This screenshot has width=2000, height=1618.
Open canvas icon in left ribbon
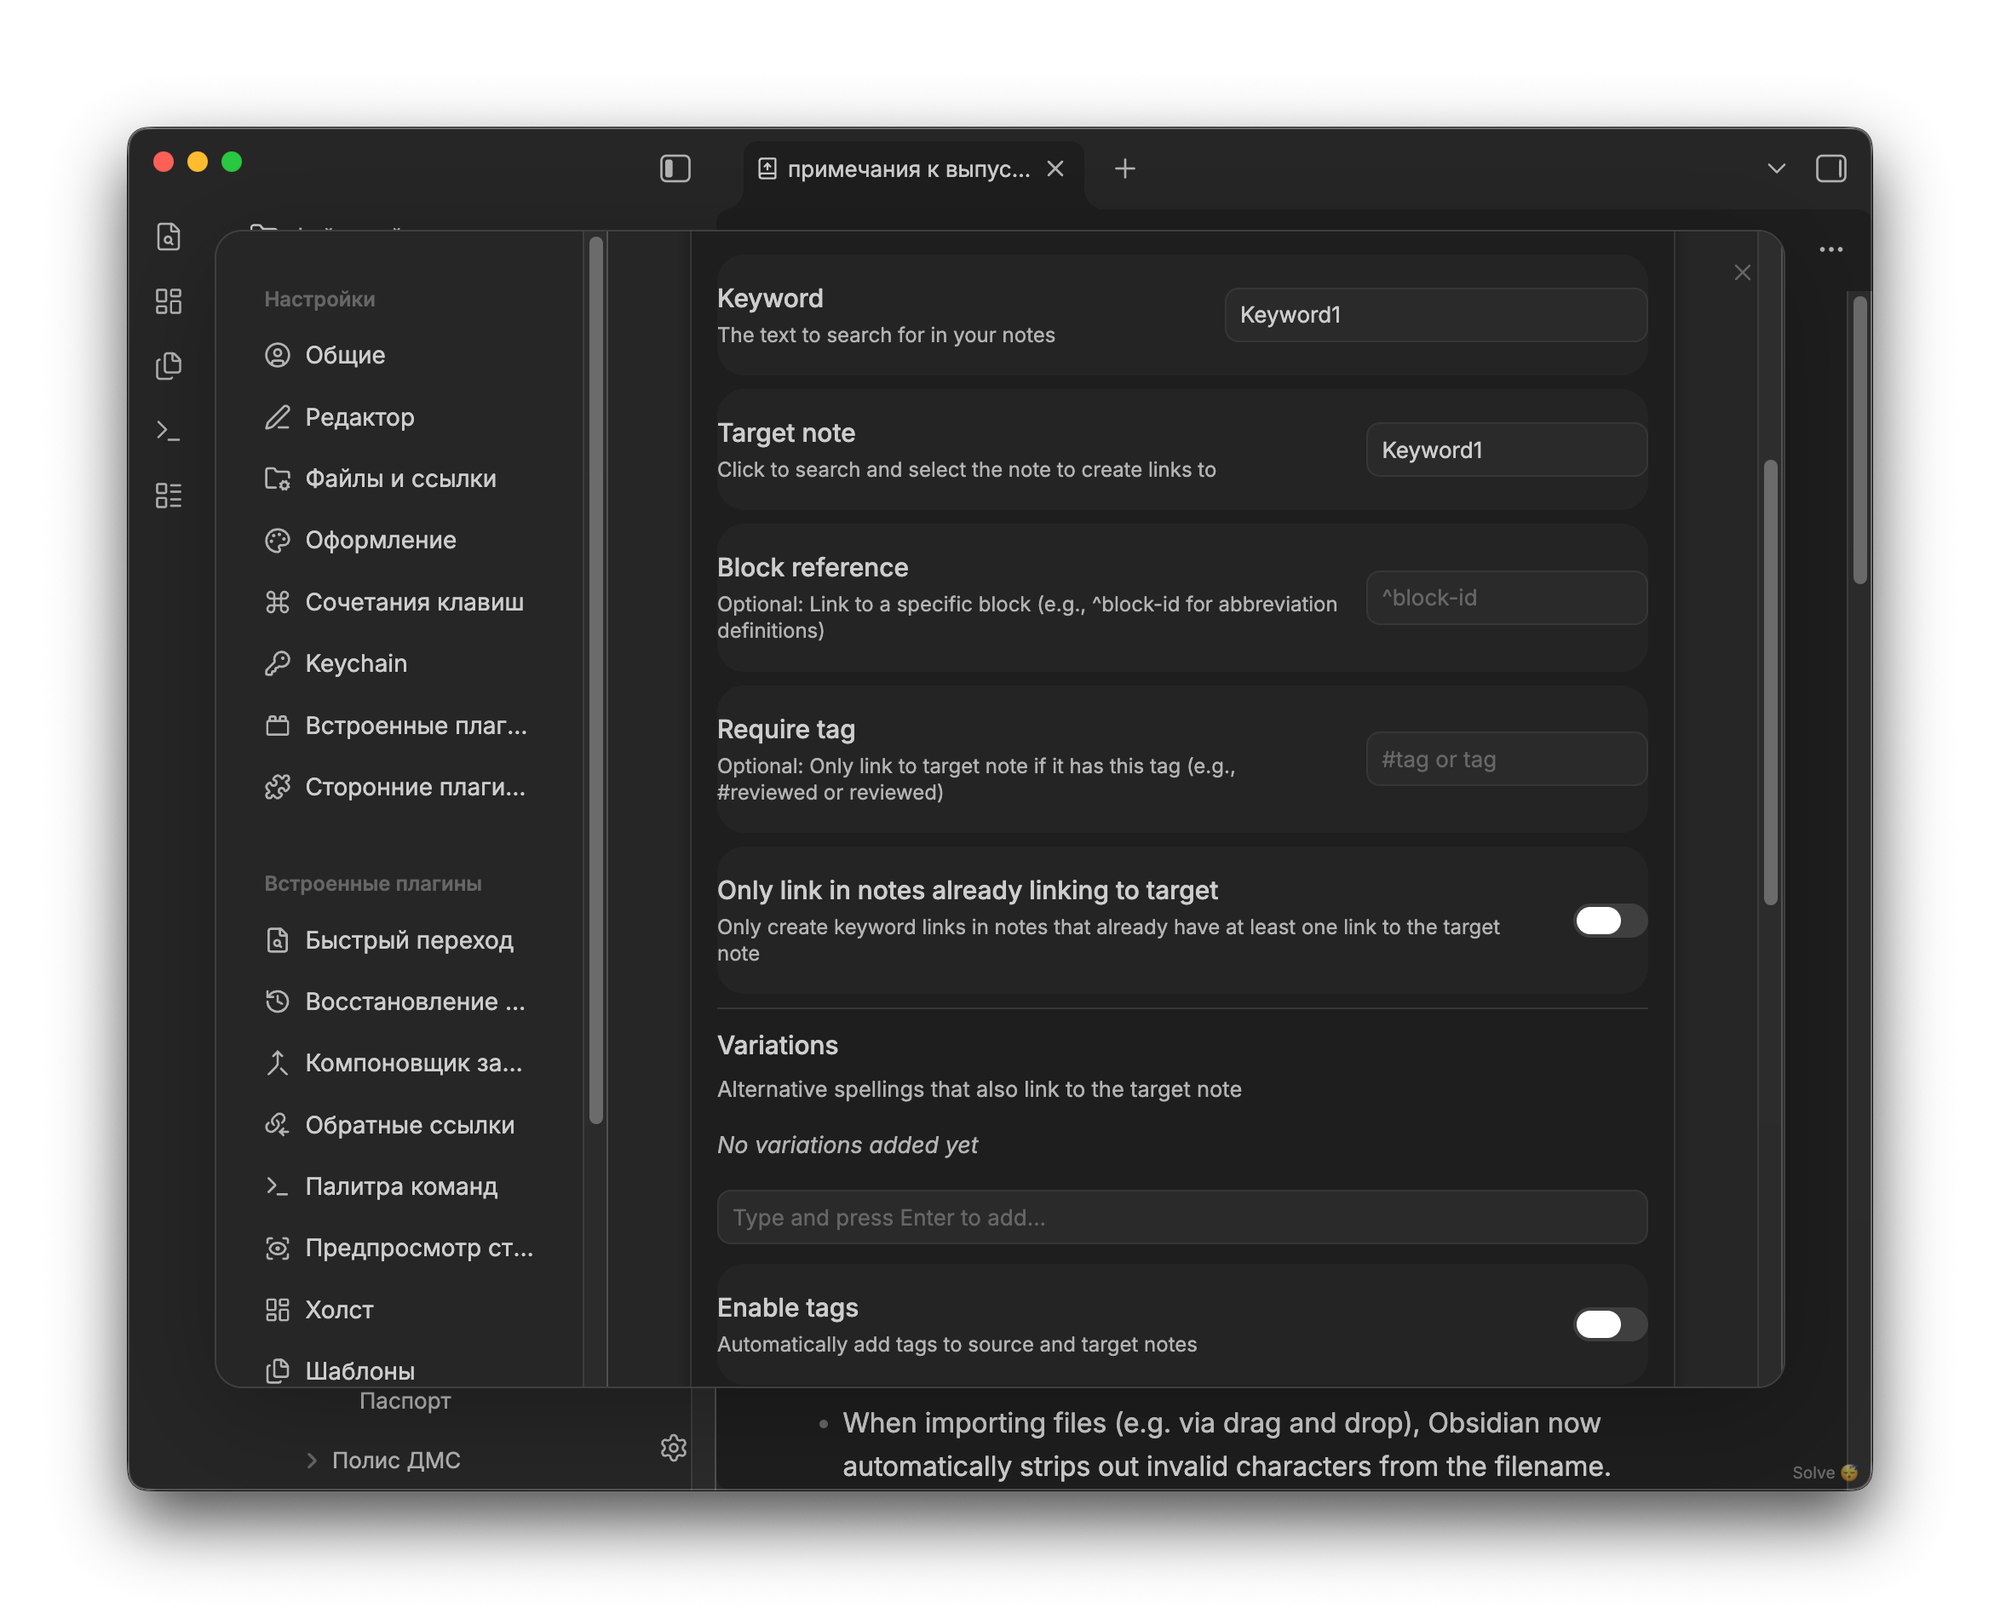click(169, 301)
